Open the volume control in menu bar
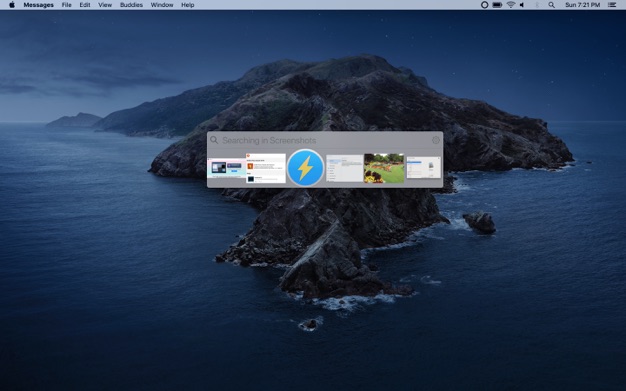 point(522,5)
